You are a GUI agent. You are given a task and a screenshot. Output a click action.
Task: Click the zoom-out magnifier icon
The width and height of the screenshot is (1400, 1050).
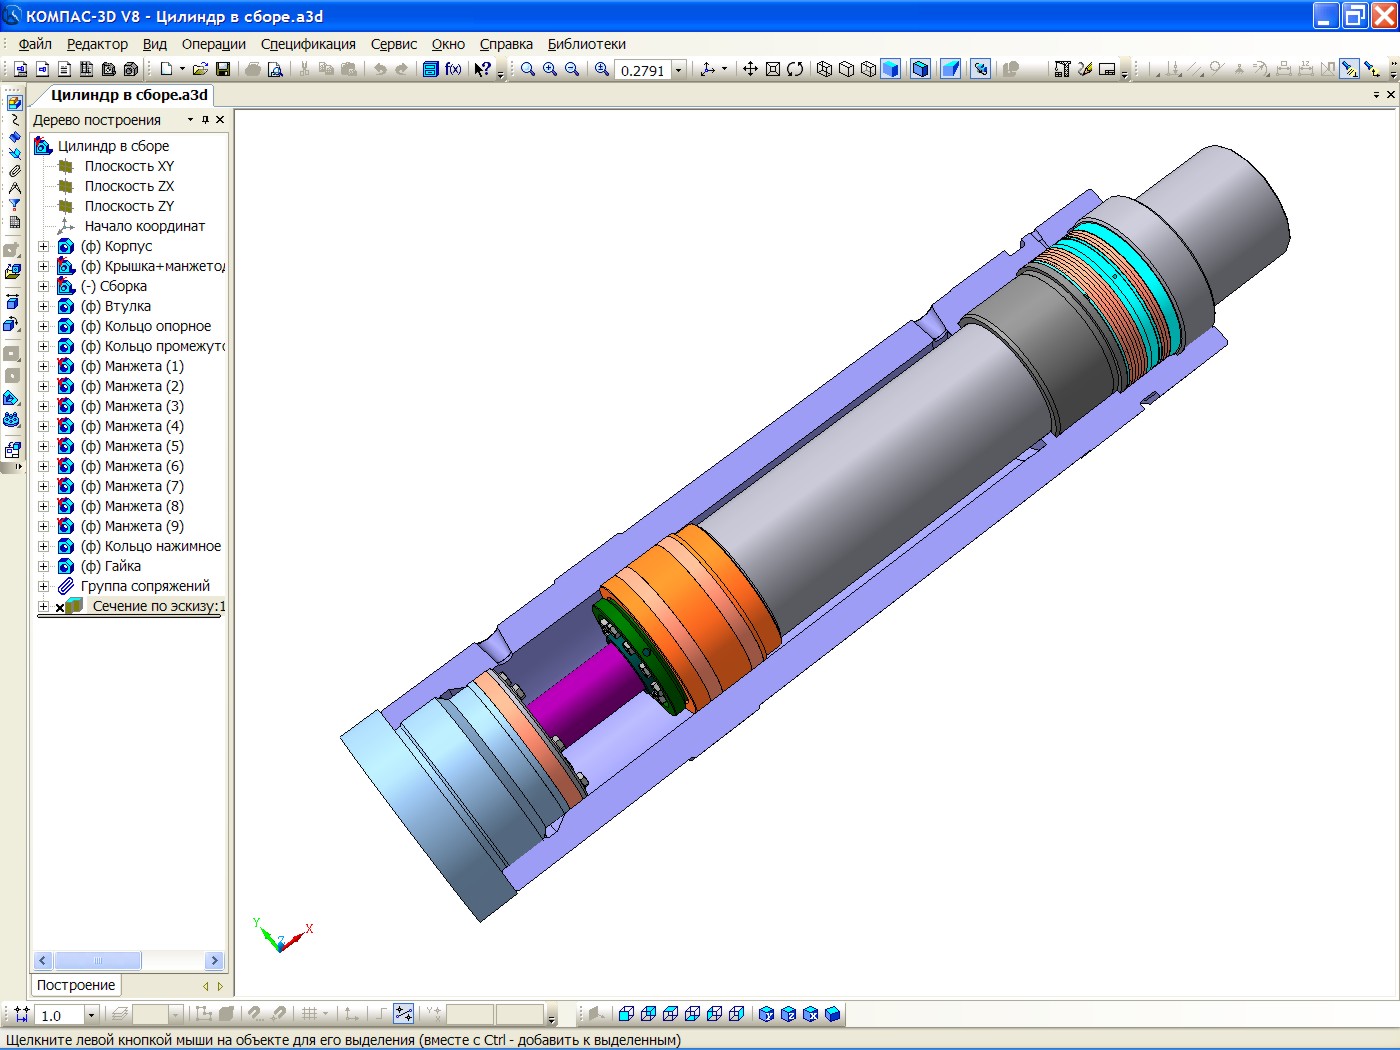[x=572, y=69]
